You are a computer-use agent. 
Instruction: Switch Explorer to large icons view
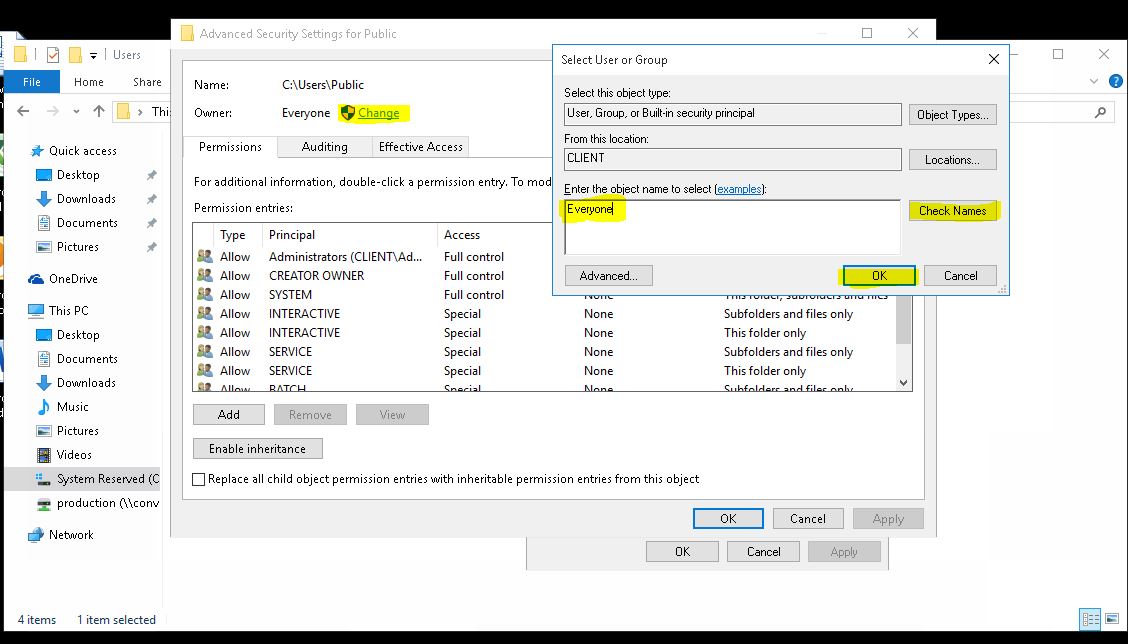[x=1112, y=619]
